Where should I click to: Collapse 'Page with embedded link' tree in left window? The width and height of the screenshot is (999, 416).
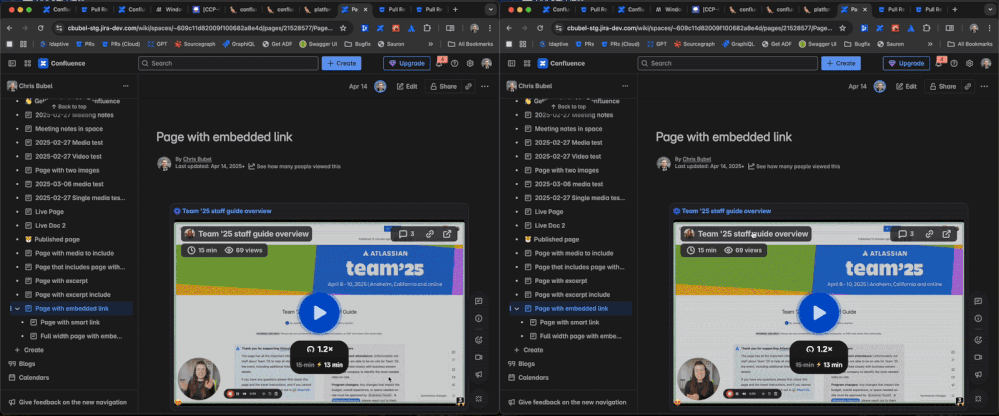click(x=17, y=308)
